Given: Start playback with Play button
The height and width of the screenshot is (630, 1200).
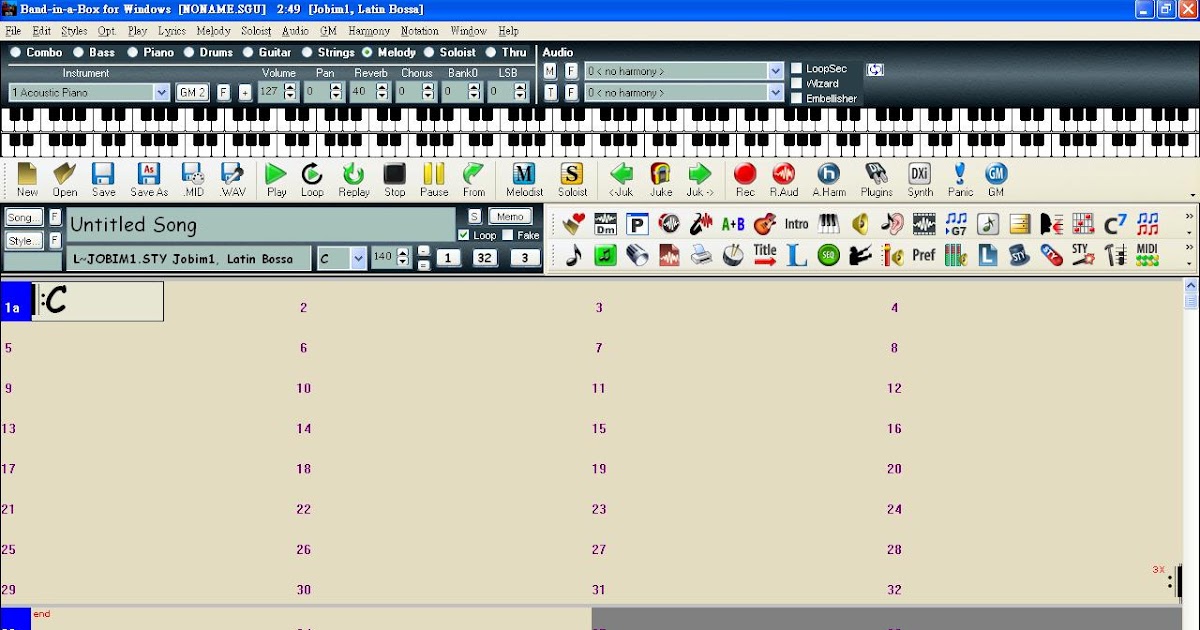Looking at the screenshot, I should pos(276,179).
